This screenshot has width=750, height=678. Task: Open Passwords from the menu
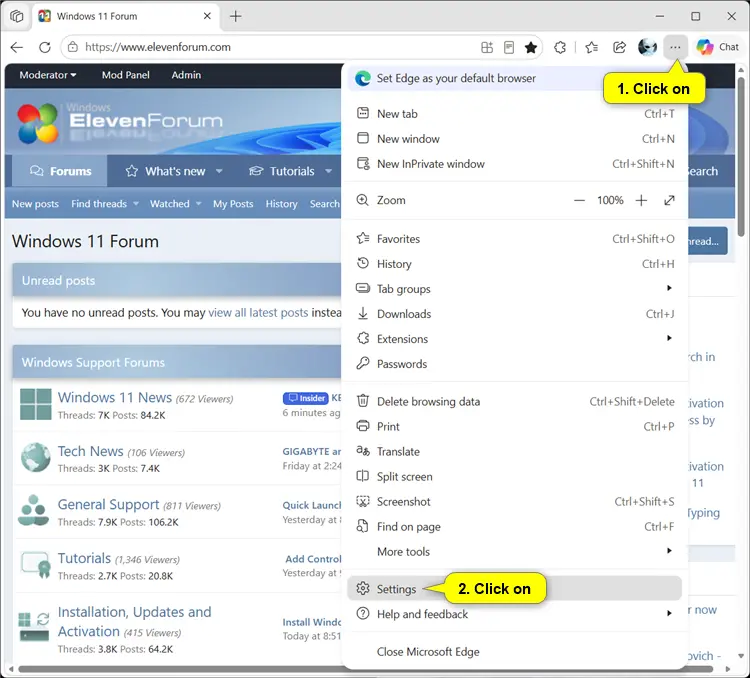pos(516,364)
